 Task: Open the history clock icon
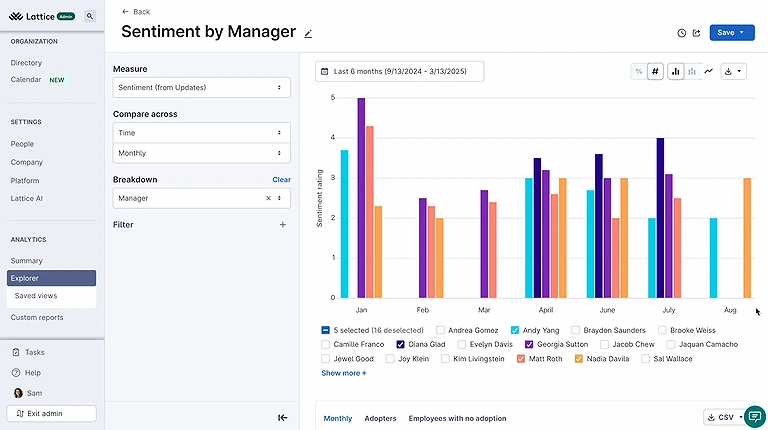681,33
